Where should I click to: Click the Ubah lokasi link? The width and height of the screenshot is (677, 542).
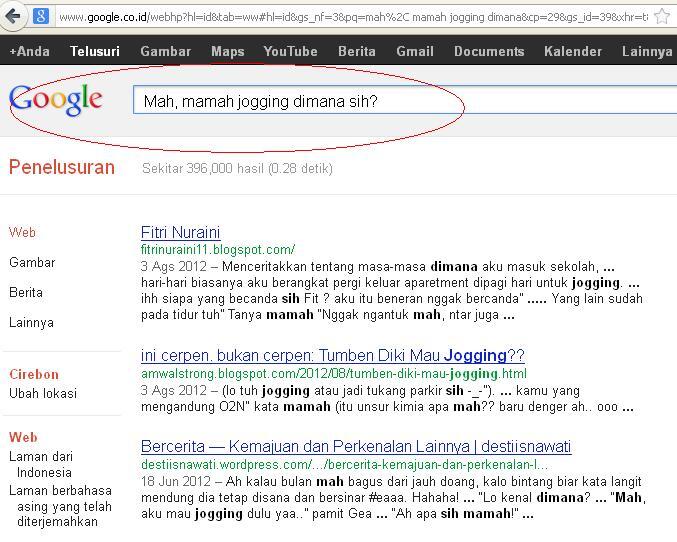click(43, 393)
